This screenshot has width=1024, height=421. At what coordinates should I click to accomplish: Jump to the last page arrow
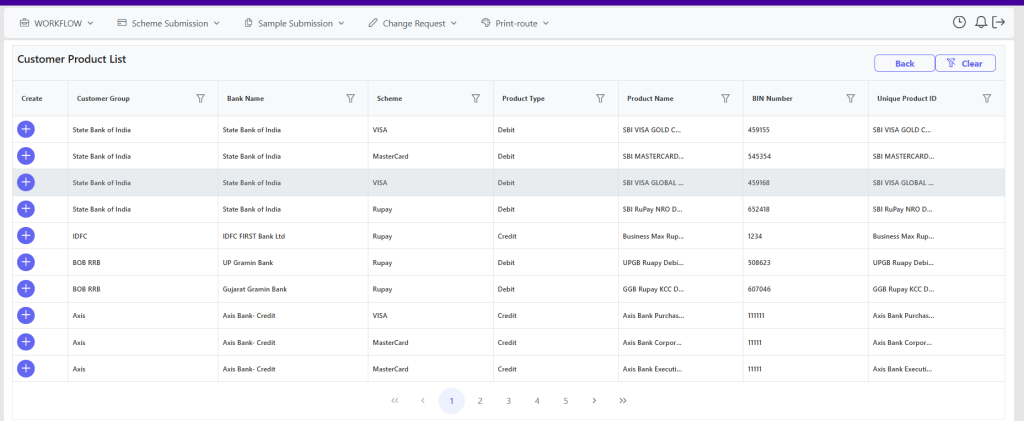623,401
